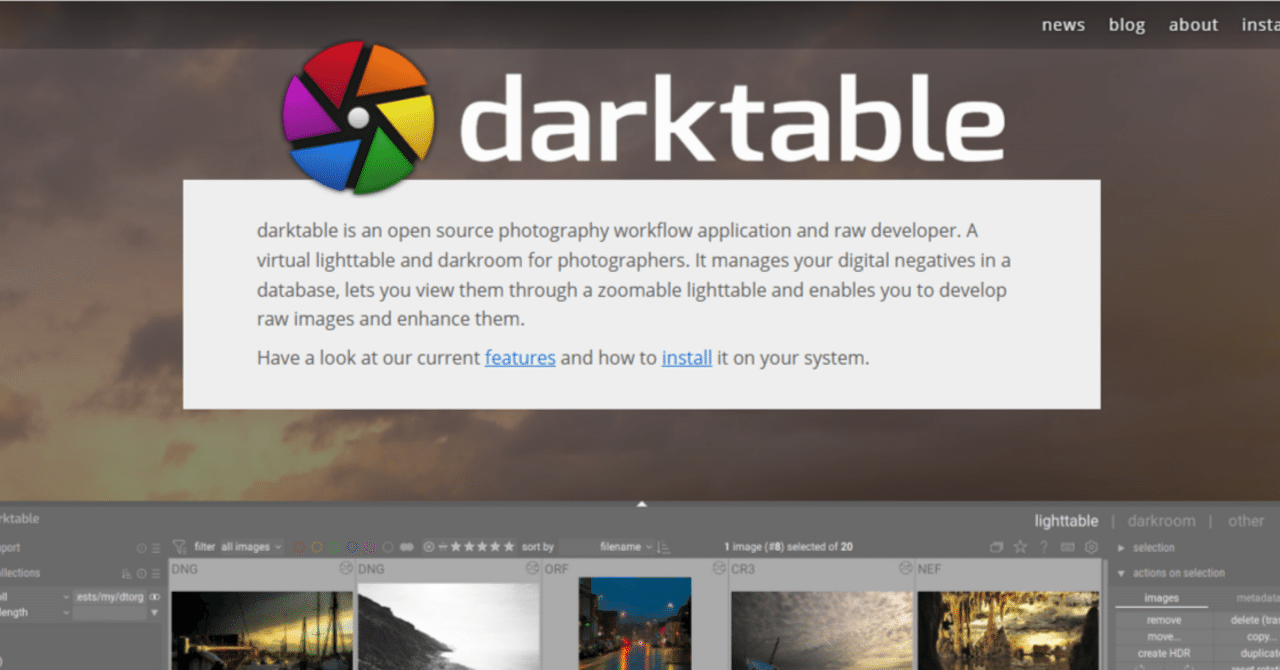Switch to the darkroom tab
The width and height of the screenshot is (1280, 670).
pos(1161,520)
